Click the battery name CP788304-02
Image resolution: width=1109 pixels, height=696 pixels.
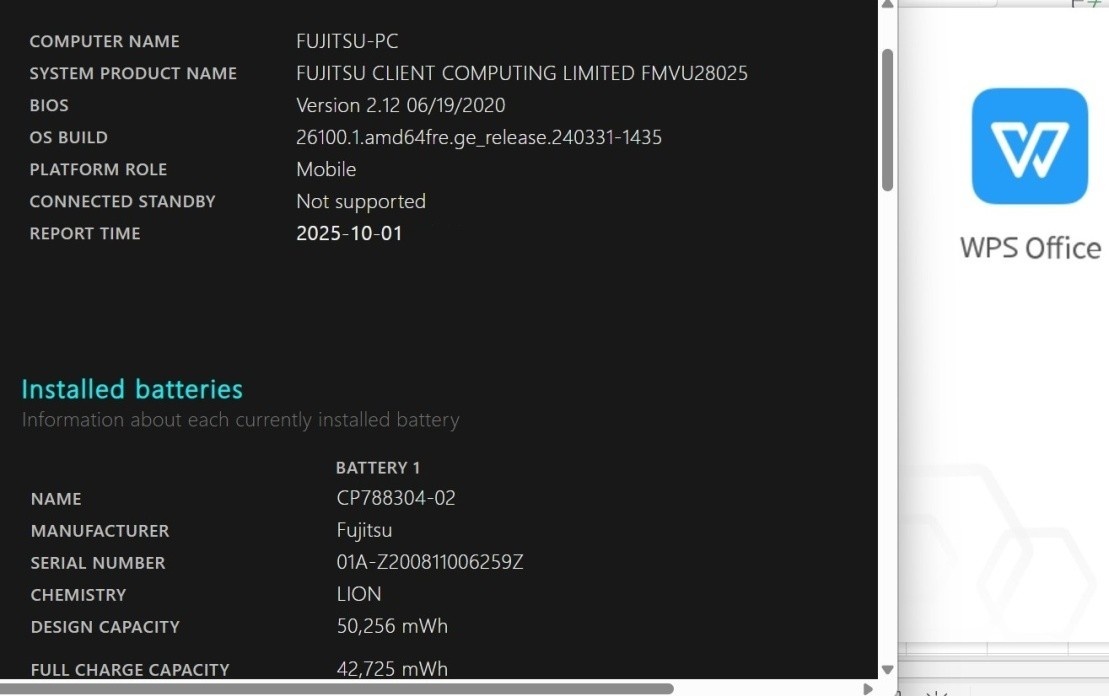[396, 498]
